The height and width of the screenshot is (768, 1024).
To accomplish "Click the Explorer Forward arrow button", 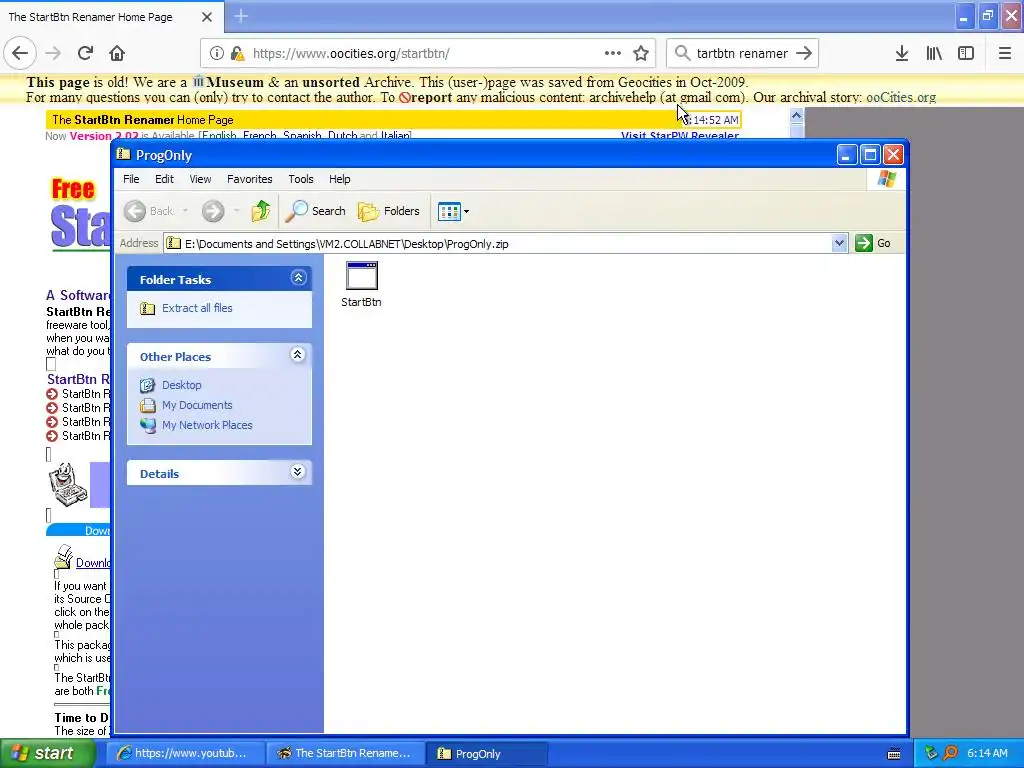I will tap(213, 211).
